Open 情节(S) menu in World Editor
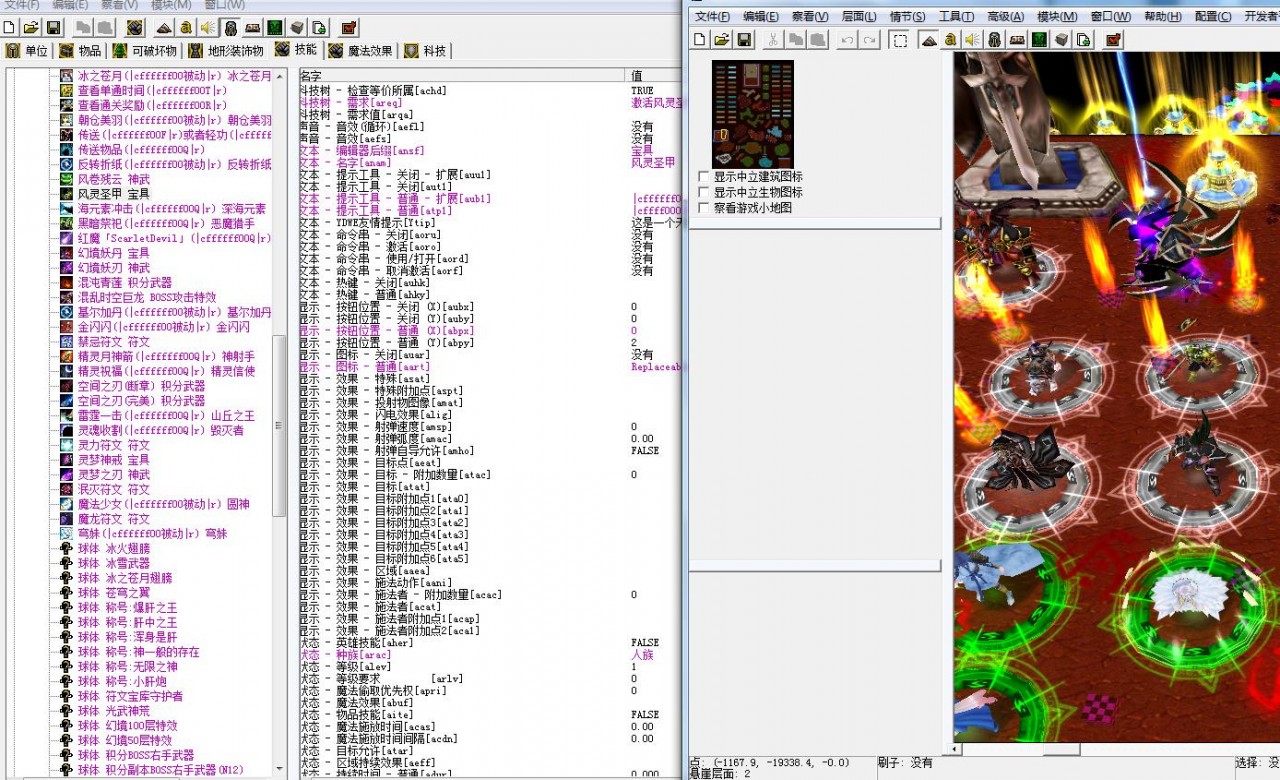Viewport: 1280px width, 780px height. pos(907,17)
